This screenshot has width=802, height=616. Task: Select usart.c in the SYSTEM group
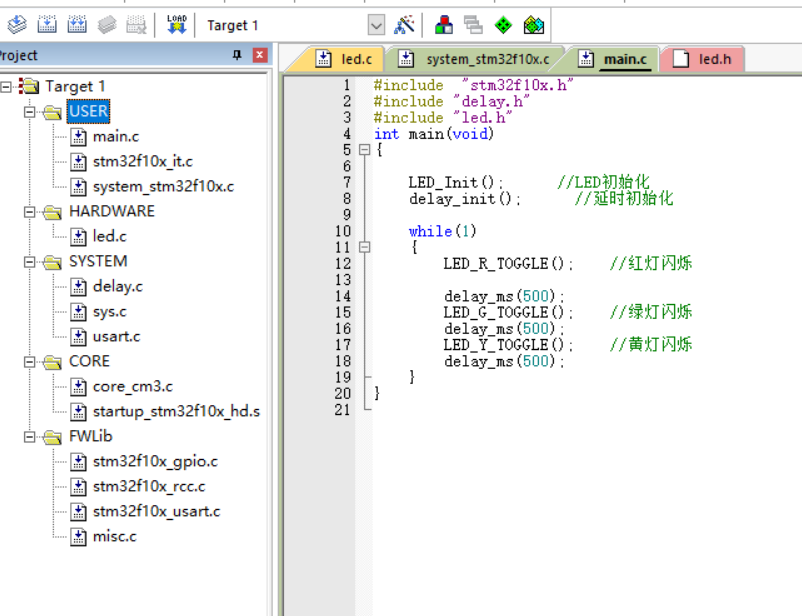pos(117,336)
